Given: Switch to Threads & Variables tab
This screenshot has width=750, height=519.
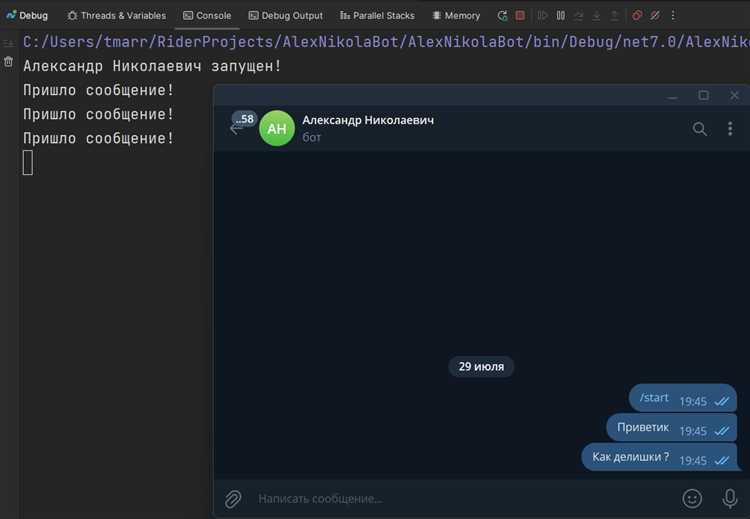Looking at the screenshot, I should pyautogui.click(x=117, y=15).
